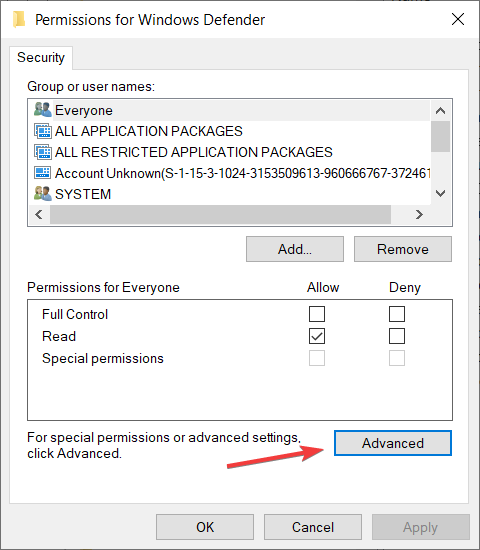Check the Read Deny checkbox
The height and width of the screenshot is (550, 480).
pos(397,336)
